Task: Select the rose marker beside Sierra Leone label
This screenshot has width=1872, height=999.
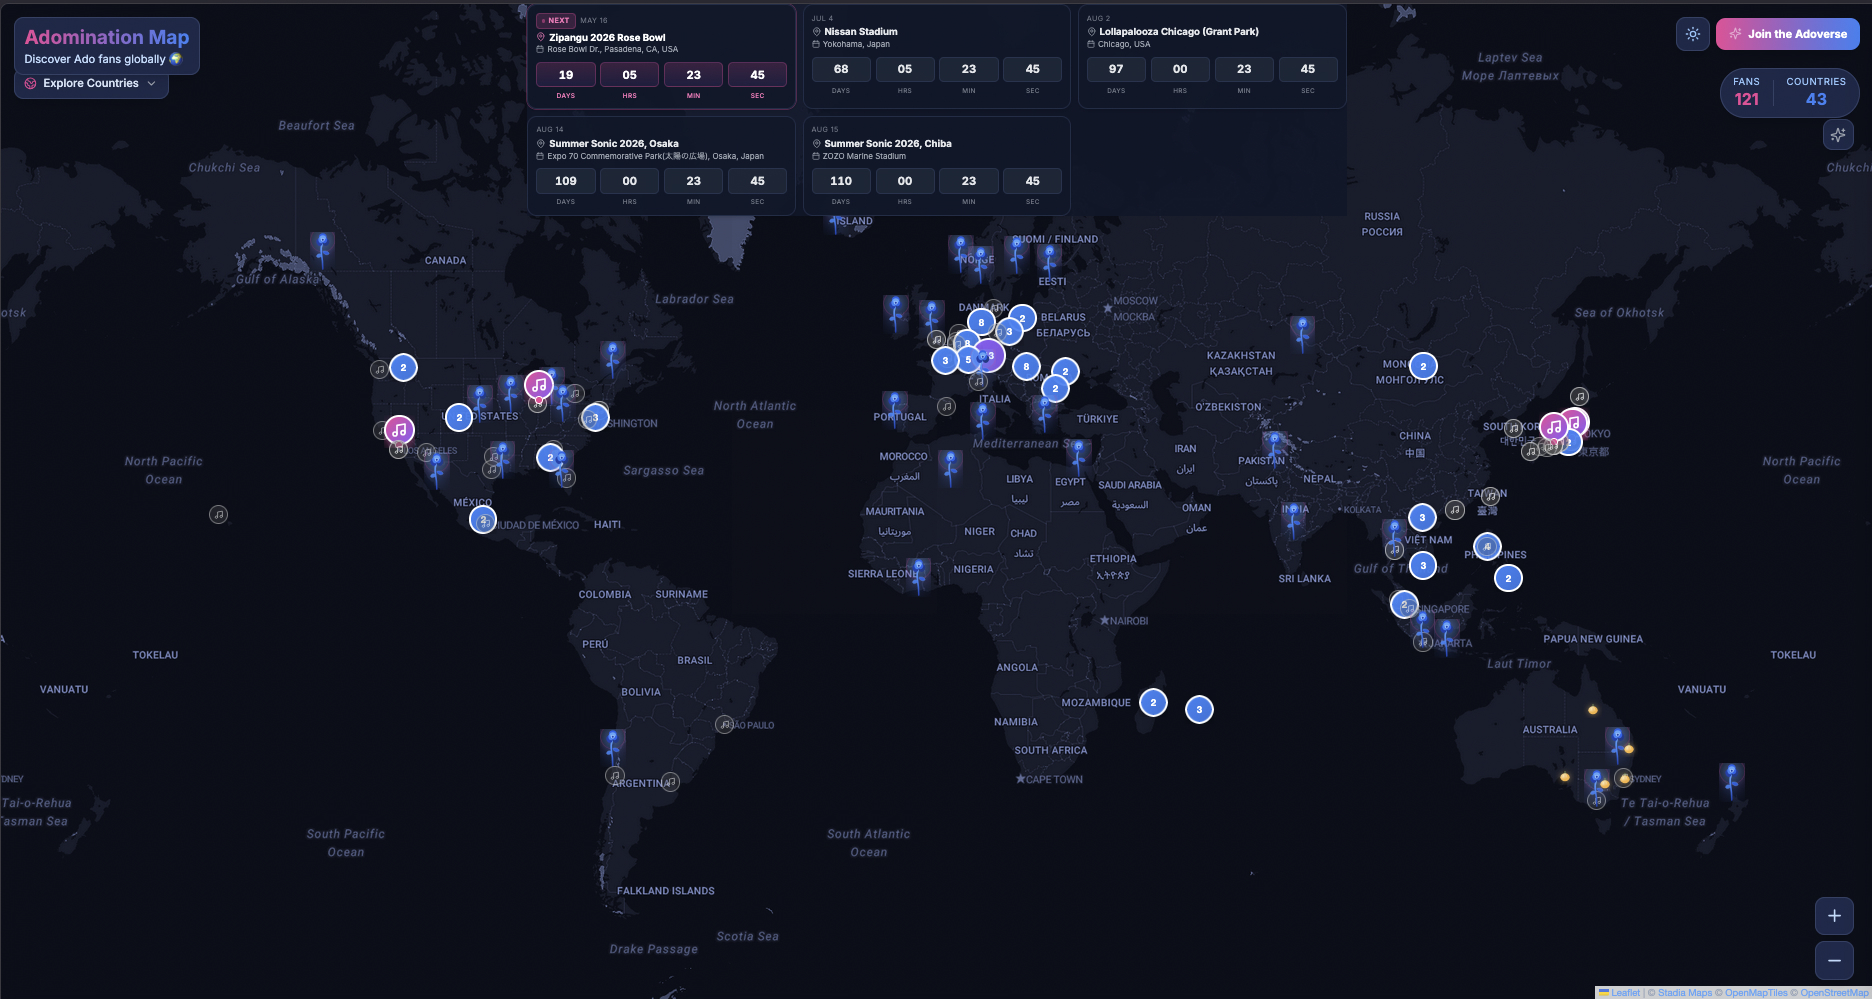Action: coord(919,575)
